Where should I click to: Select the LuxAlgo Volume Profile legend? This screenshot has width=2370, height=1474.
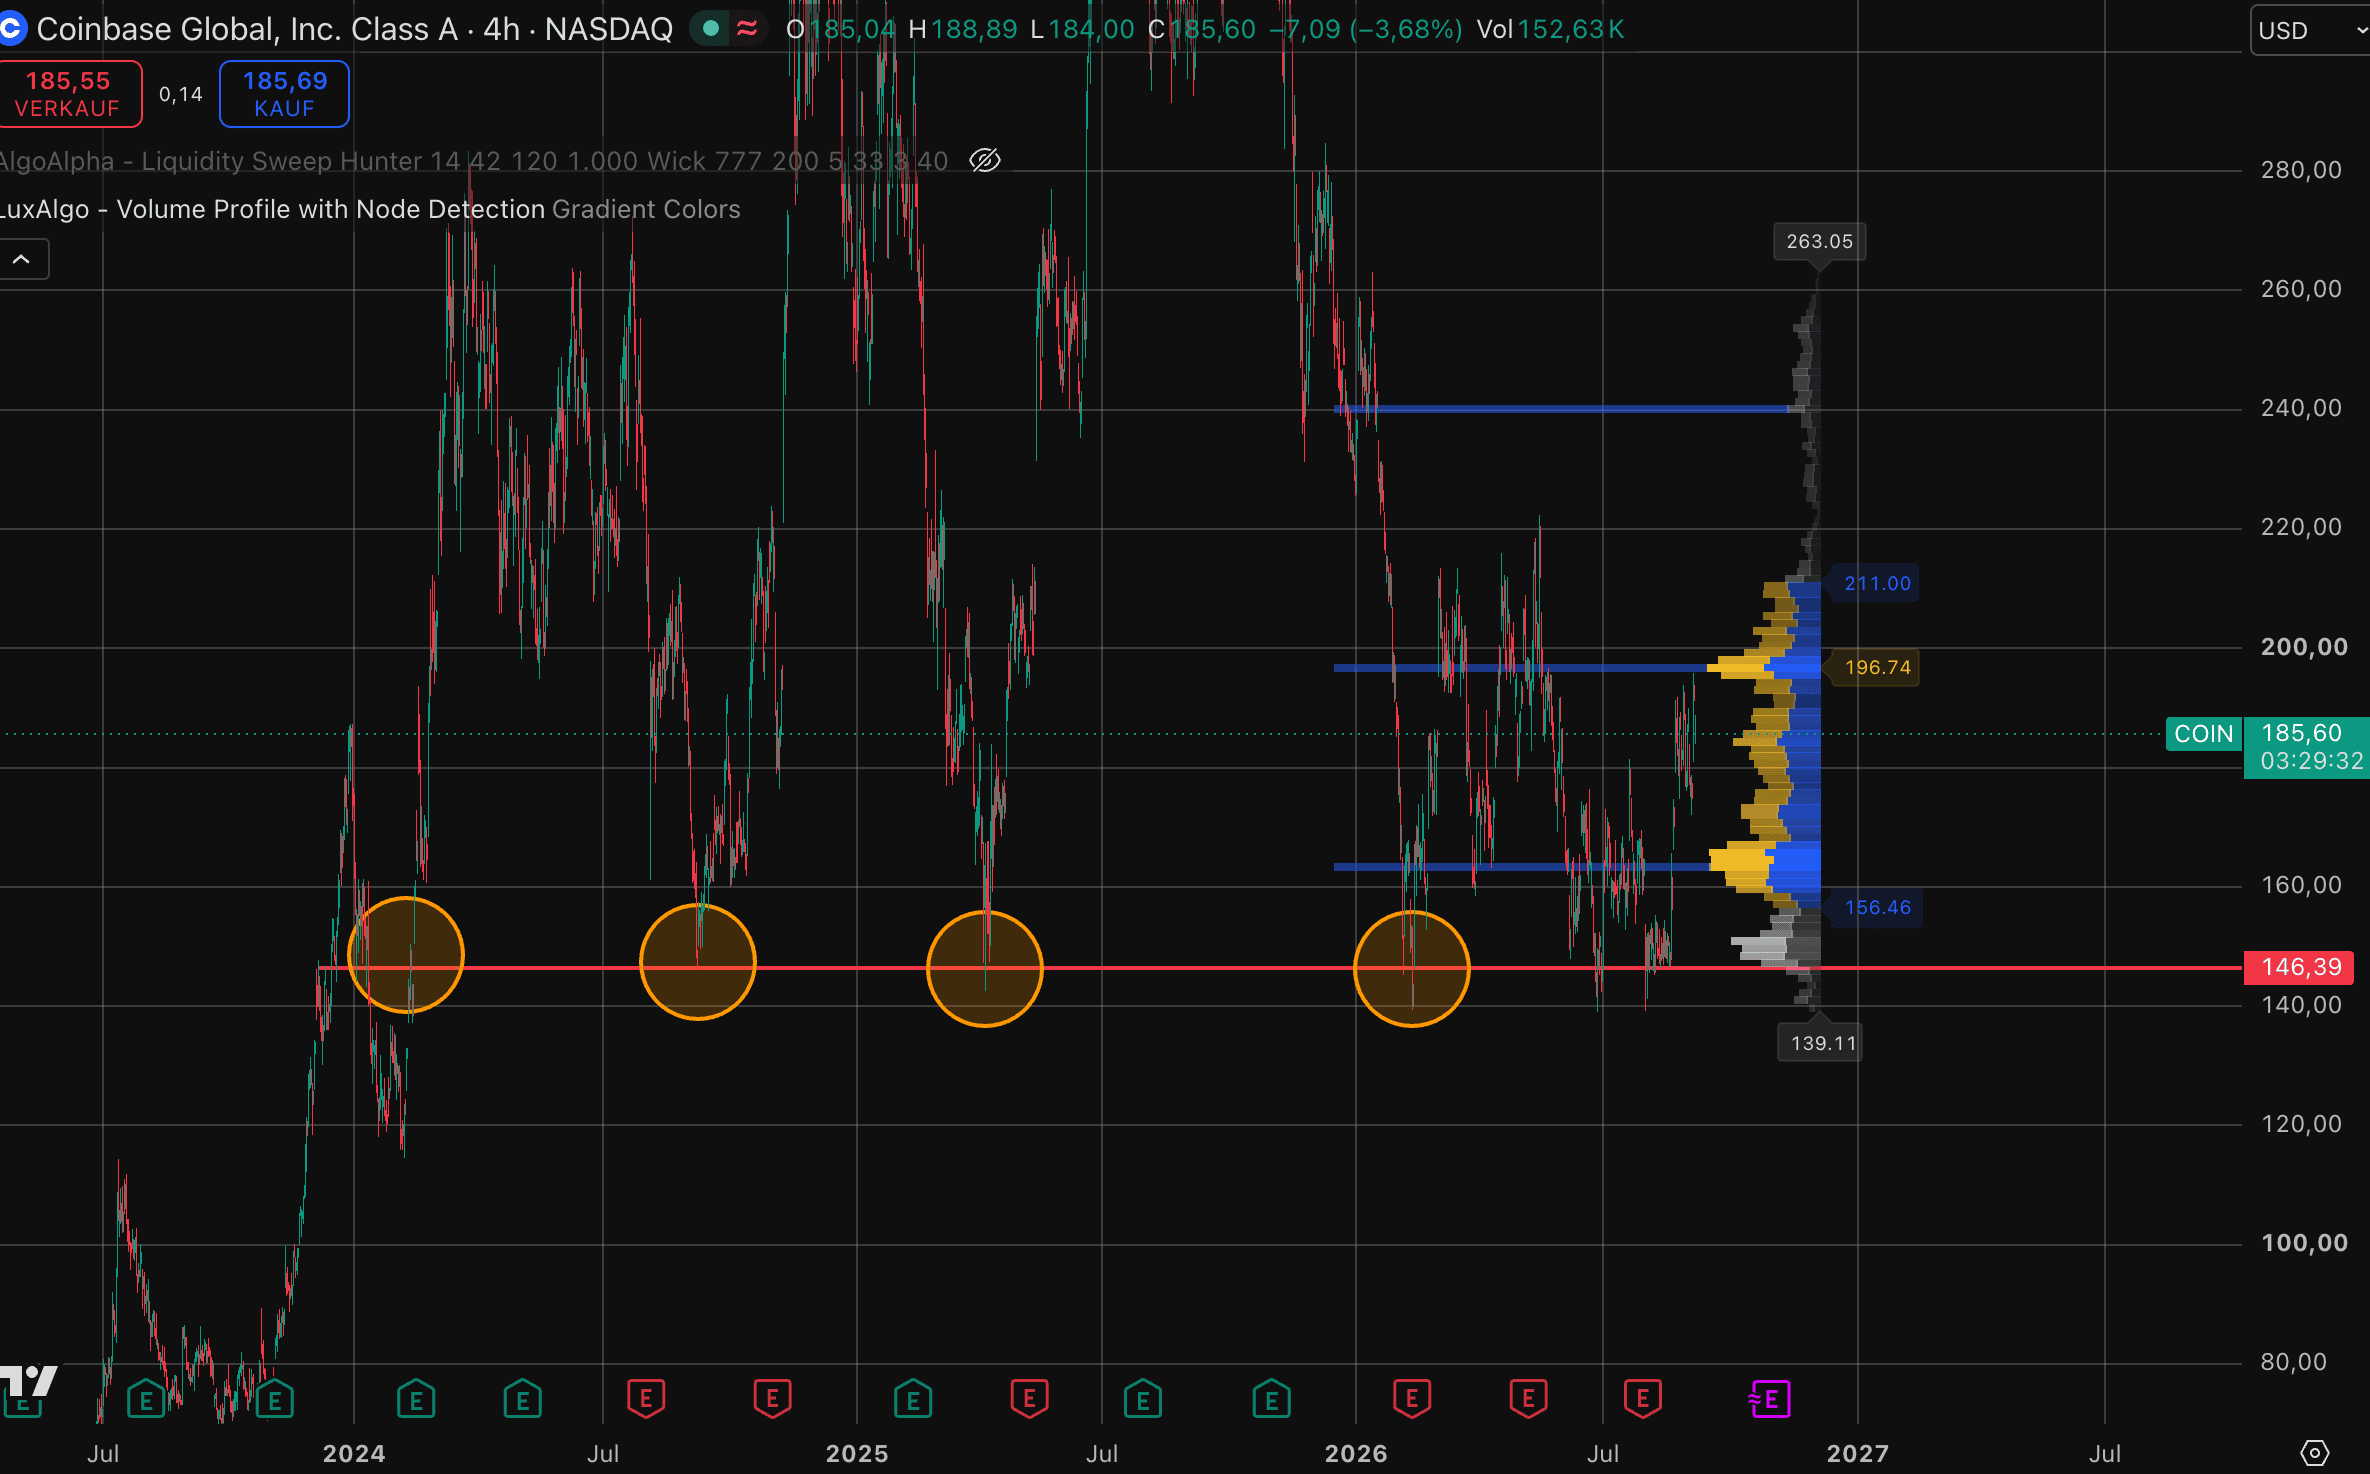point(370,209)
